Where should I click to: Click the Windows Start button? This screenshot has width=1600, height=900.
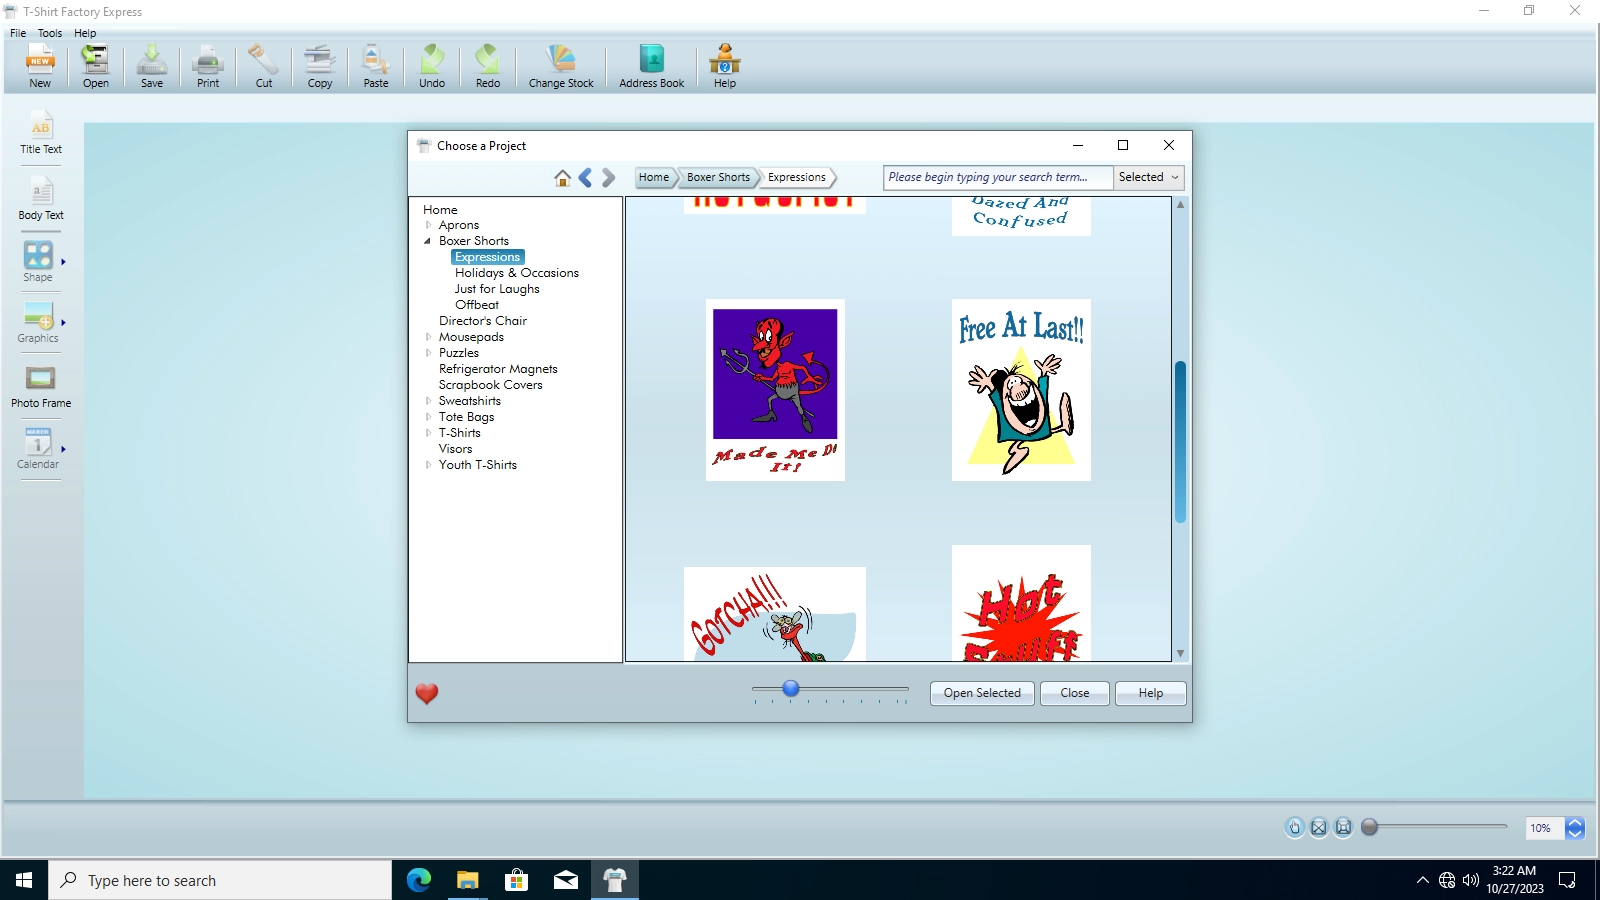(x=24, y=880)
